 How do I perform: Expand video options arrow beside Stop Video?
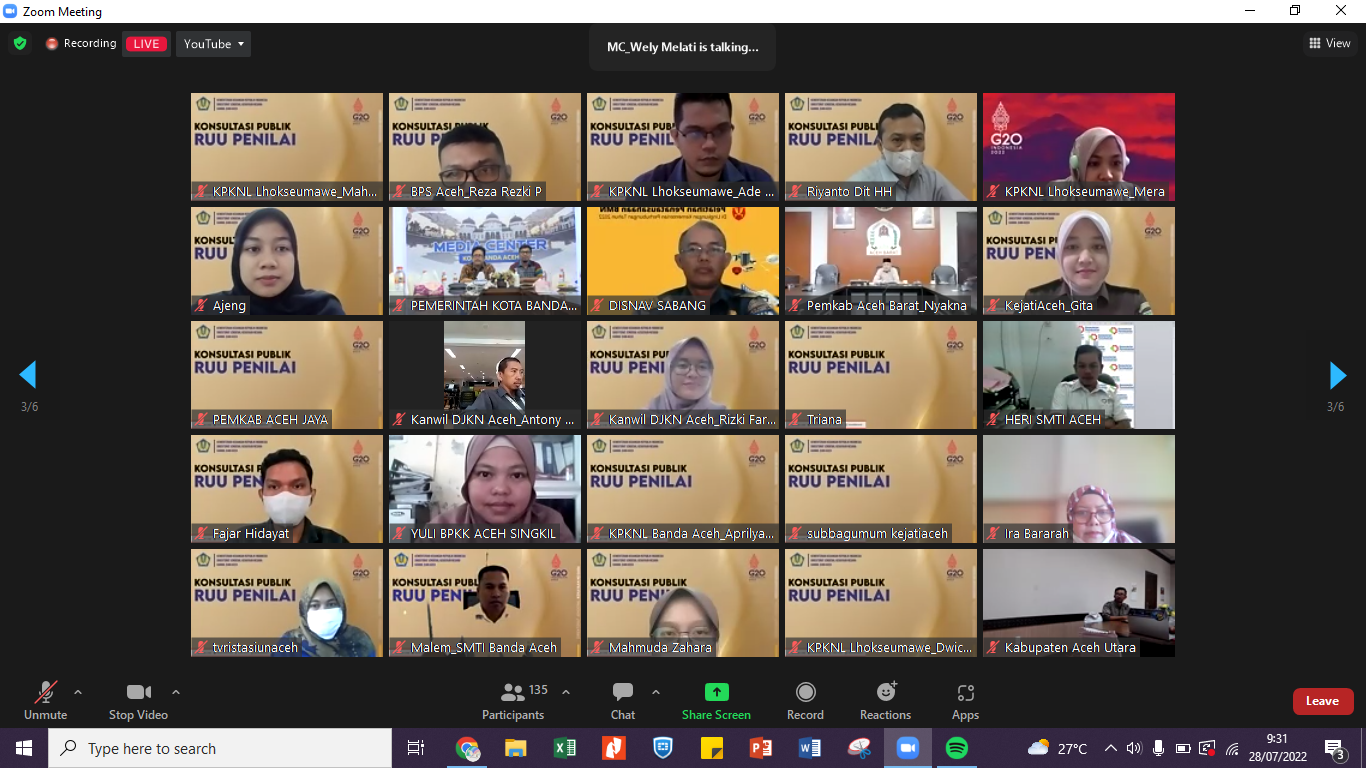click(x=176, y=692)
